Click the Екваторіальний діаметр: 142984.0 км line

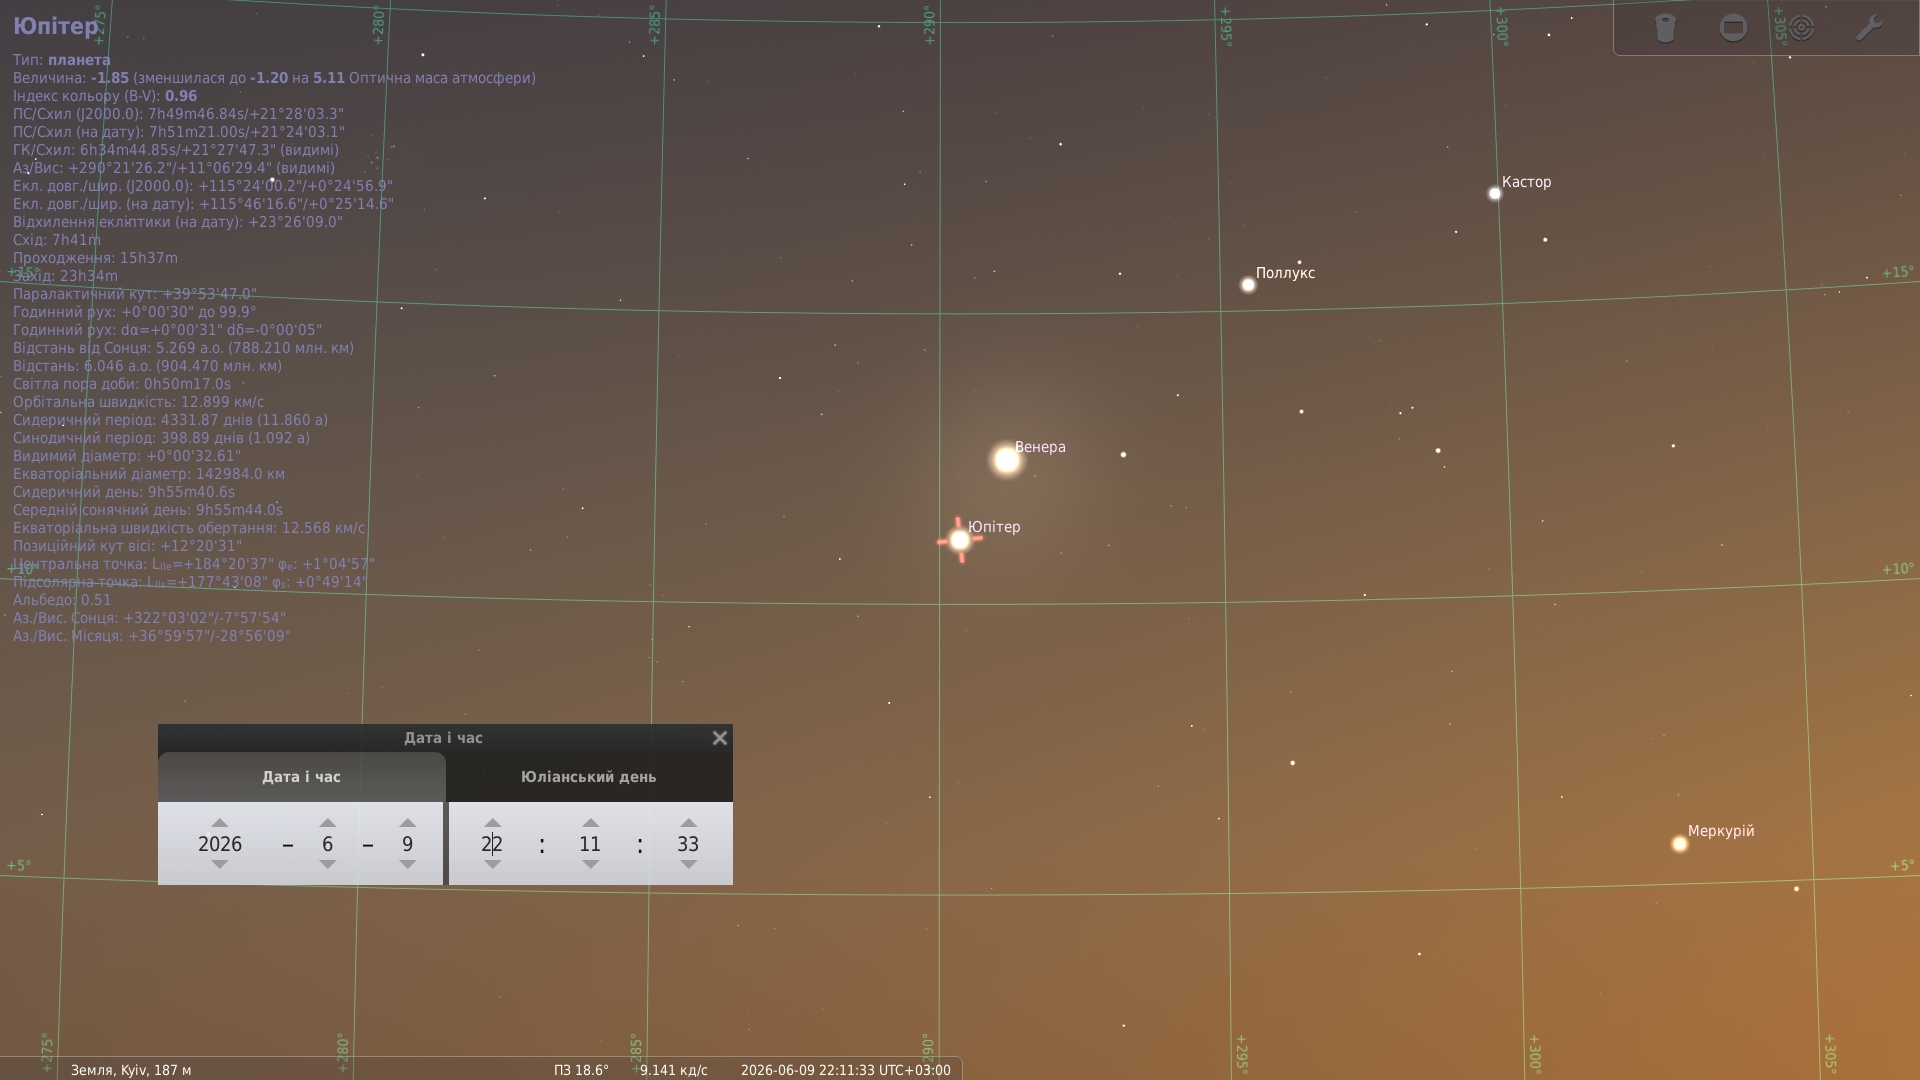point(149,474)
